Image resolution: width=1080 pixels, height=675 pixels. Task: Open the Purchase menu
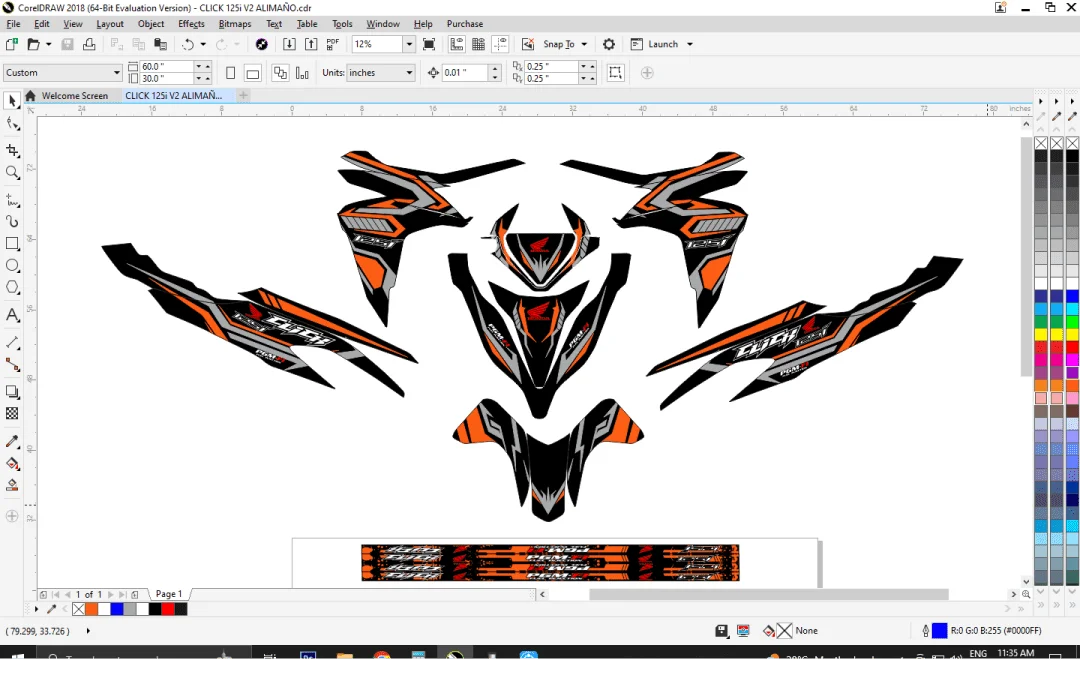point(465,23)
